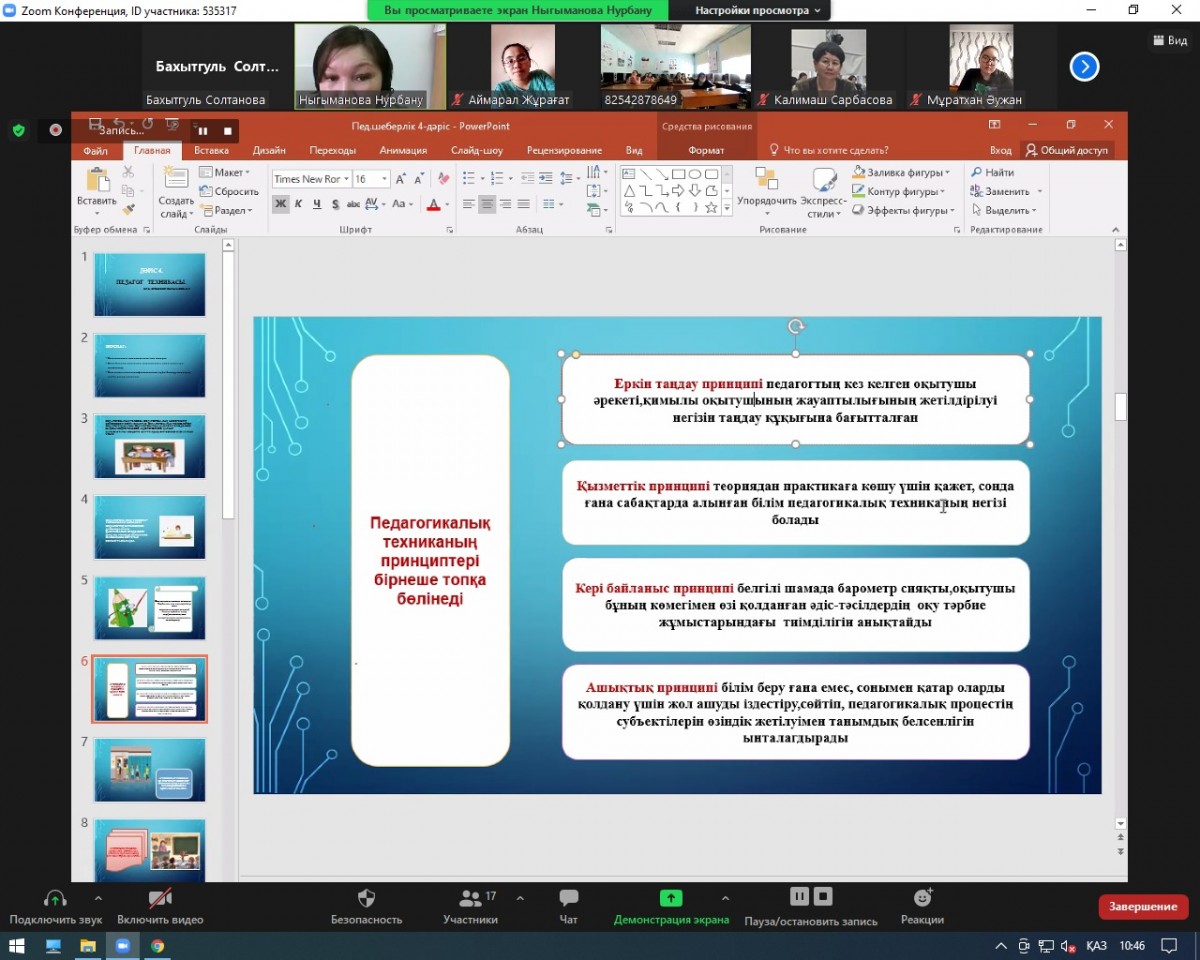Click Общий доступ share button

(1067, 150)
